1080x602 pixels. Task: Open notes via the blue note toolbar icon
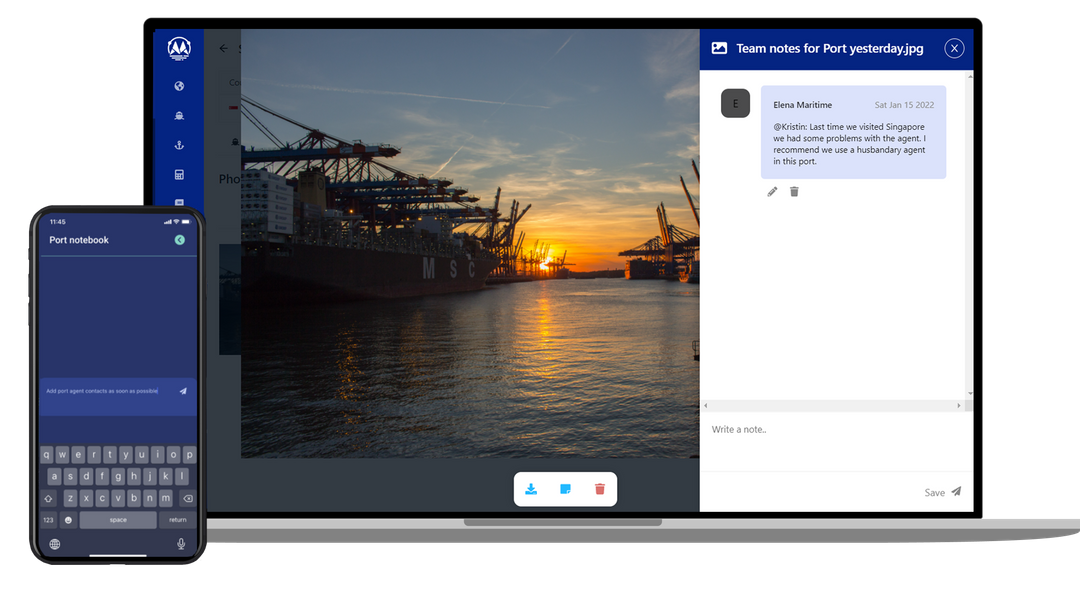tap(565, 489)
